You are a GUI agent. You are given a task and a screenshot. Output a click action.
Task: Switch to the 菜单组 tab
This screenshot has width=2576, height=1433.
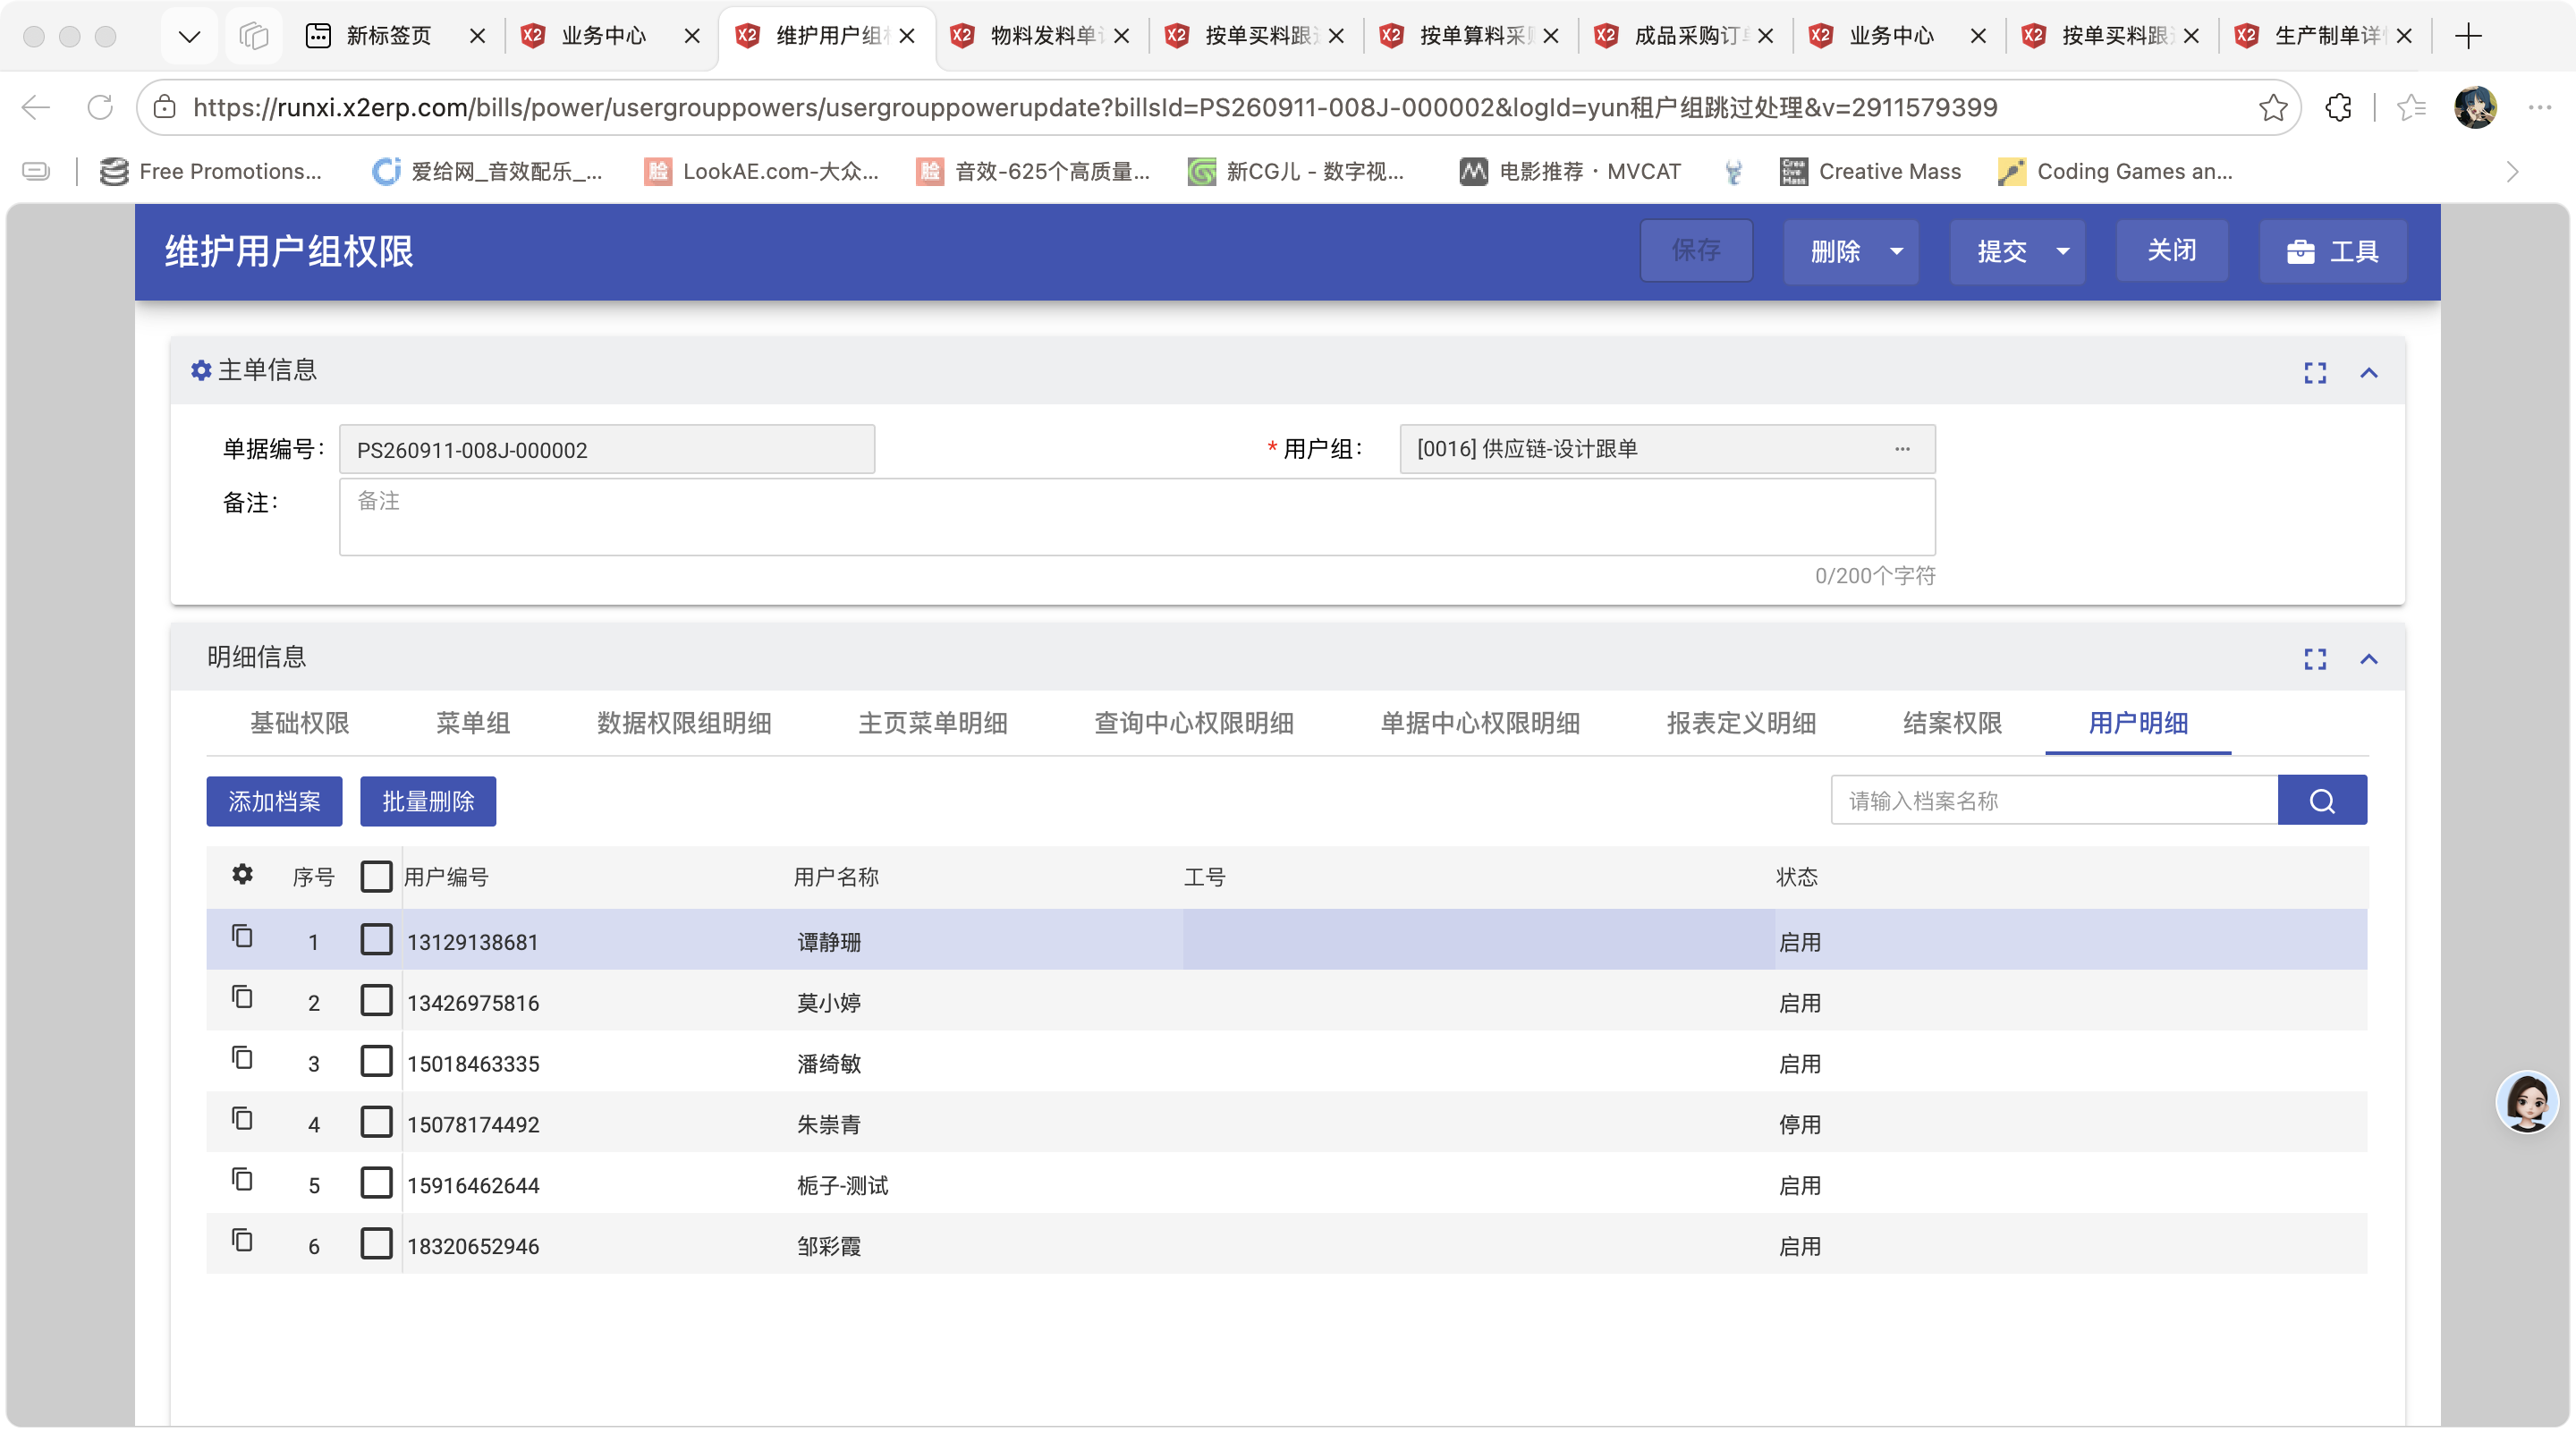pyautogui.click(x=473, y=723)
